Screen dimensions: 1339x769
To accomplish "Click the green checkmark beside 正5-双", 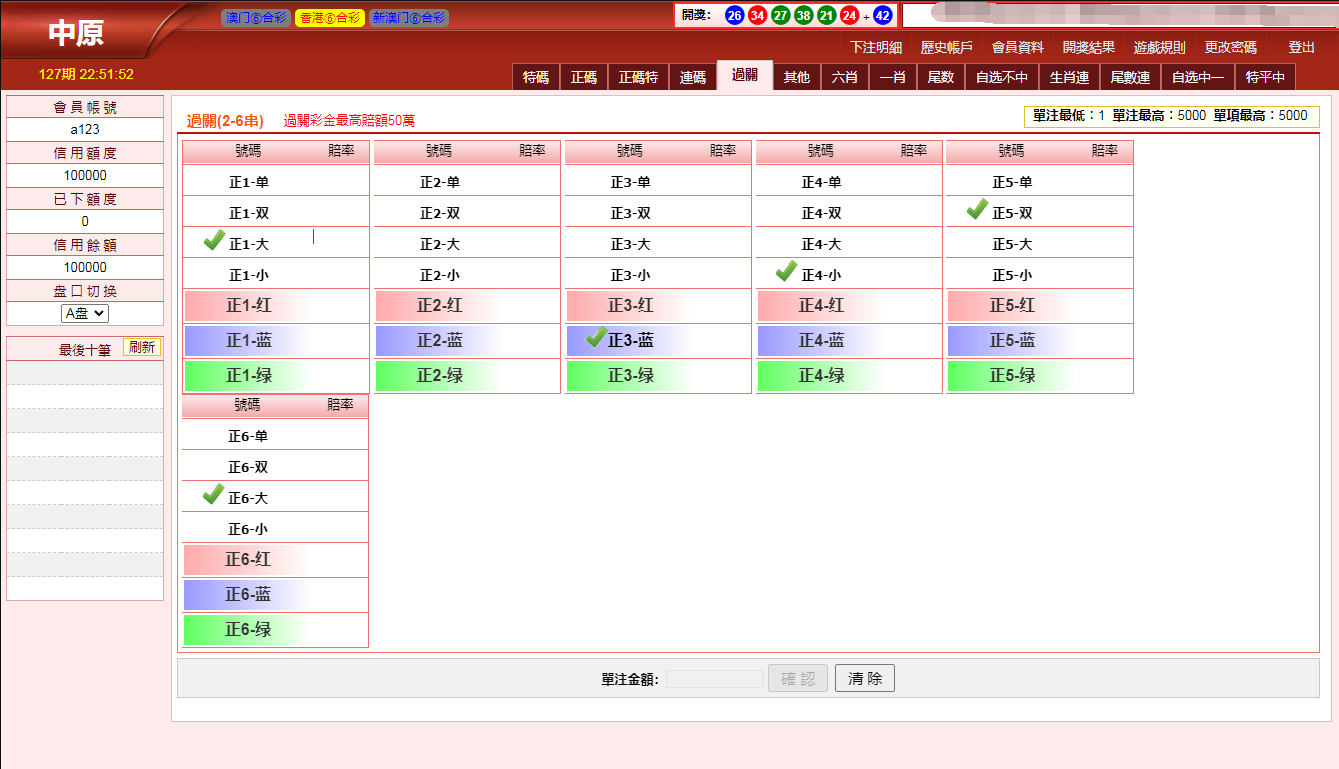I will tap(977, 210).
